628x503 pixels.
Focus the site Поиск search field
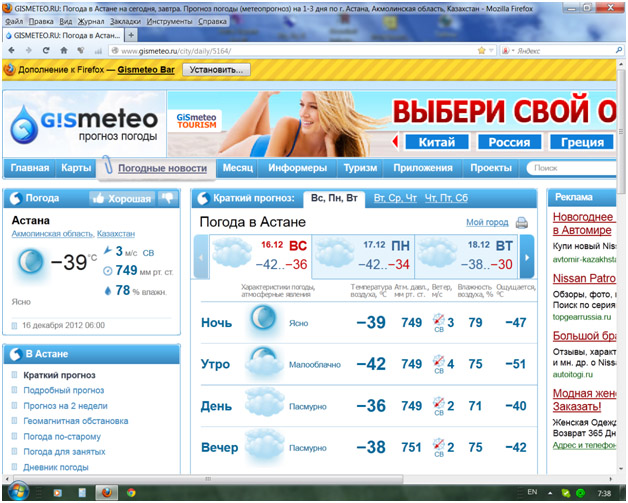573,168
